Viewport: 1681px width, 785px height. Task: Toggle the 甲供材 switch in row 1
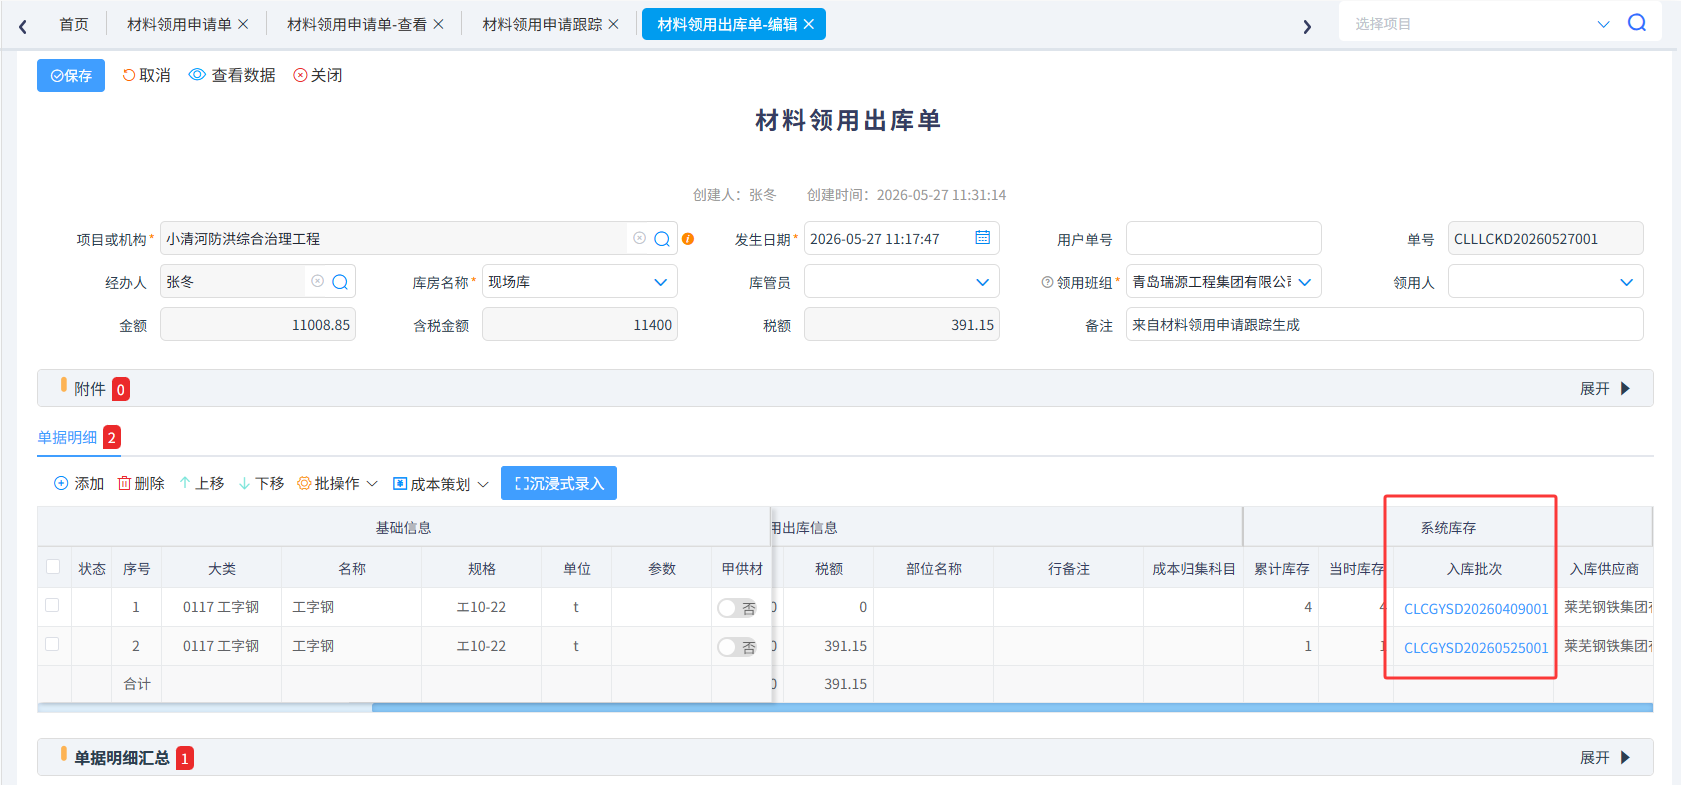(737, 608)
